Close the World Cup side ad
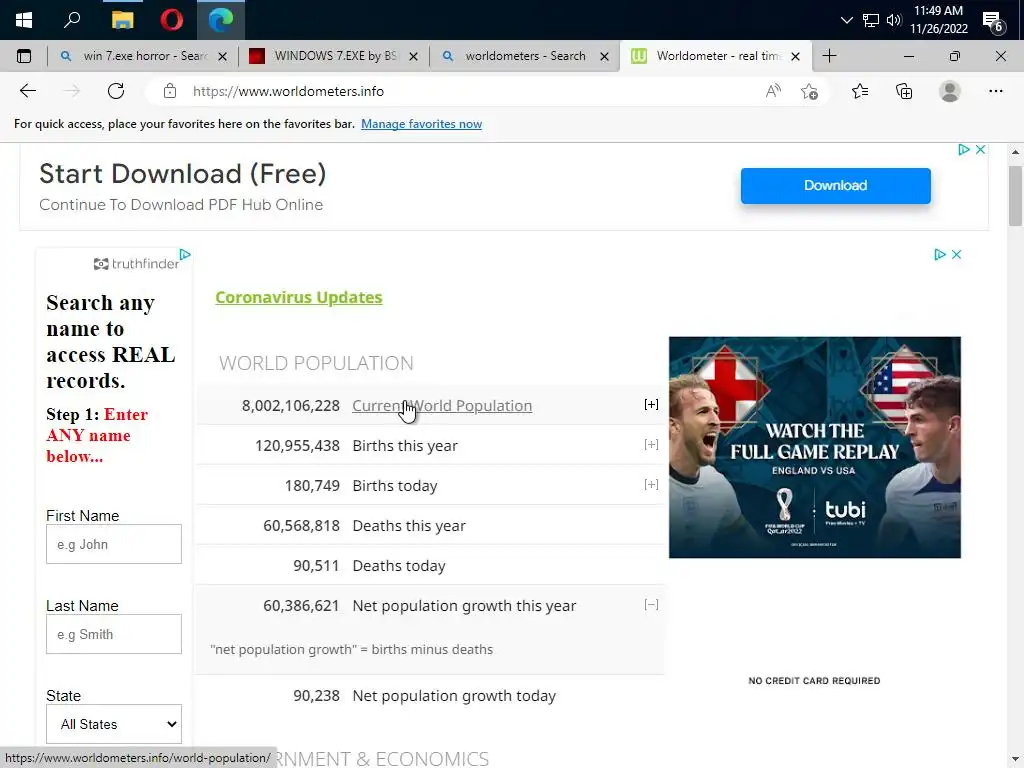 [956, 254]
